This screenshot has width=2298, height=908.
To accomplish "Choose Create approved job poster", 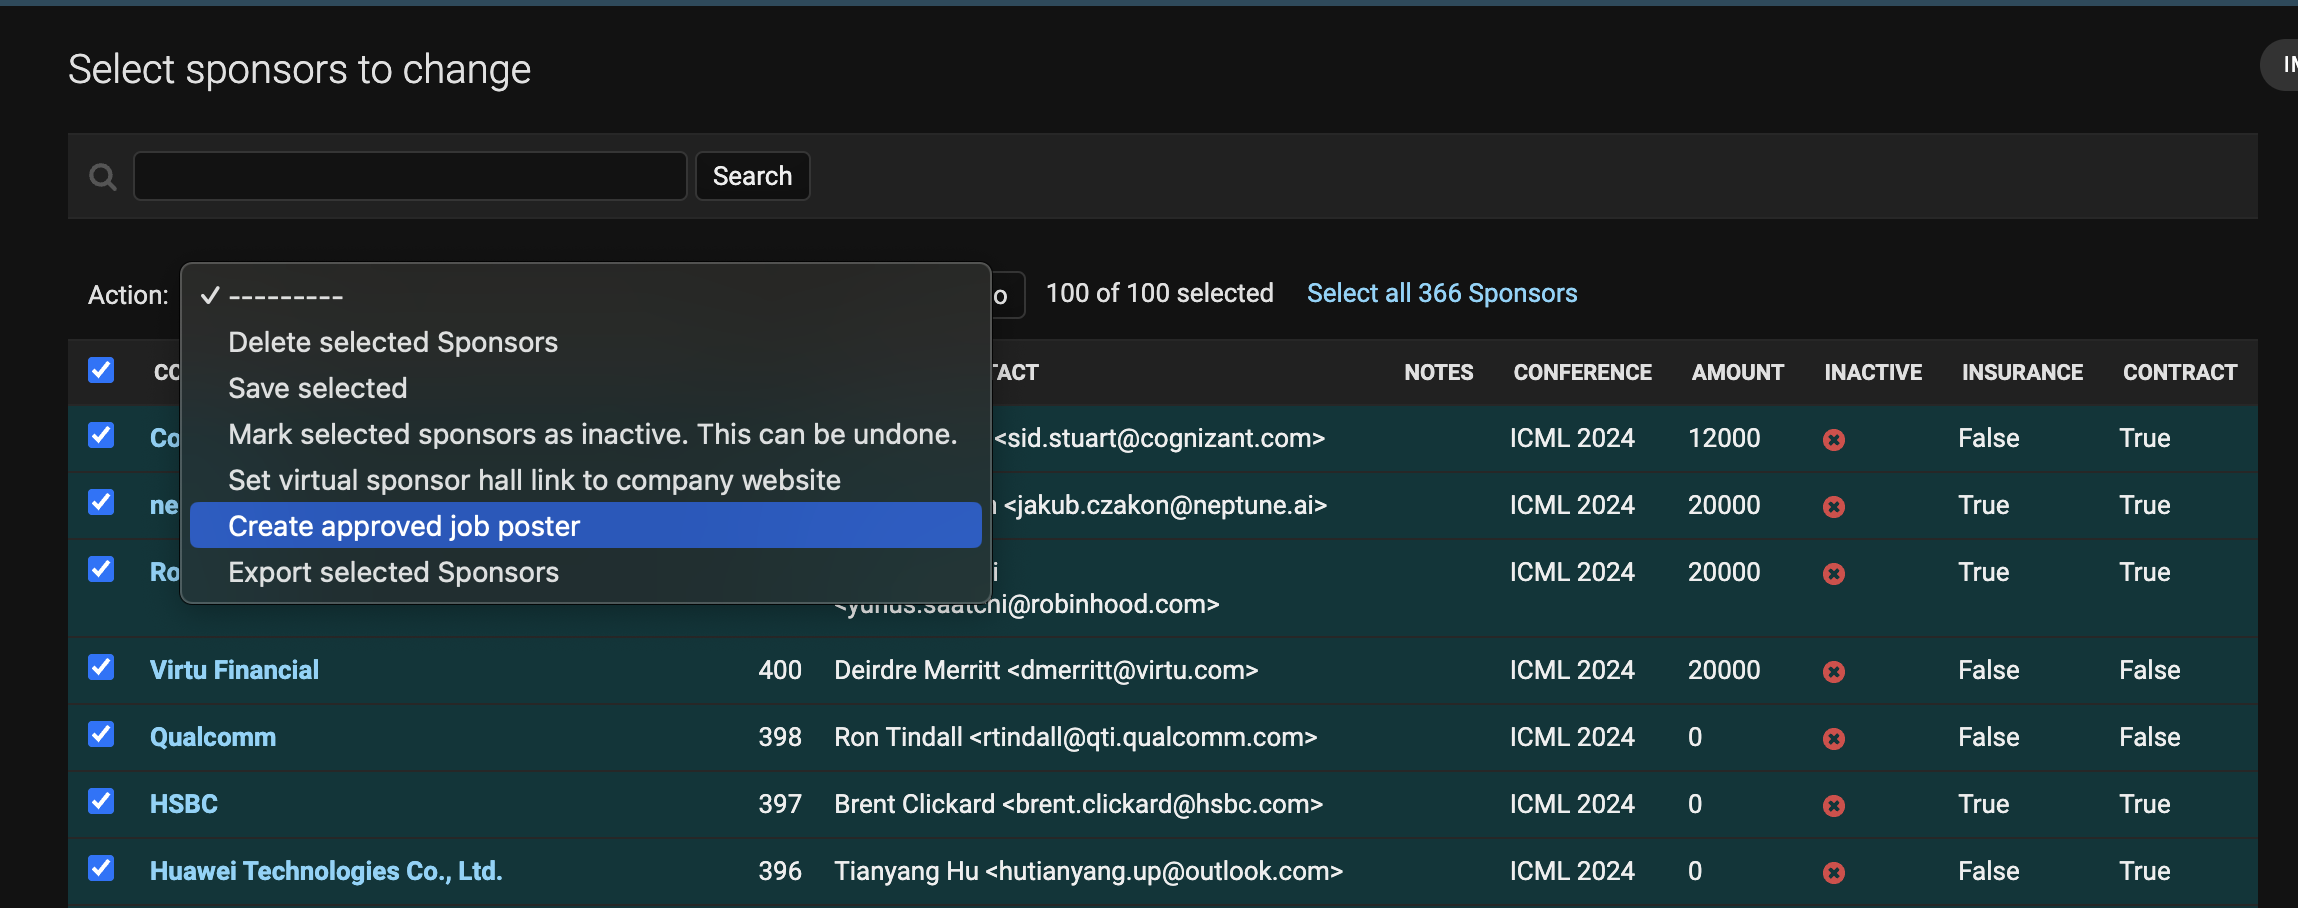I will [x=586, y=526].
